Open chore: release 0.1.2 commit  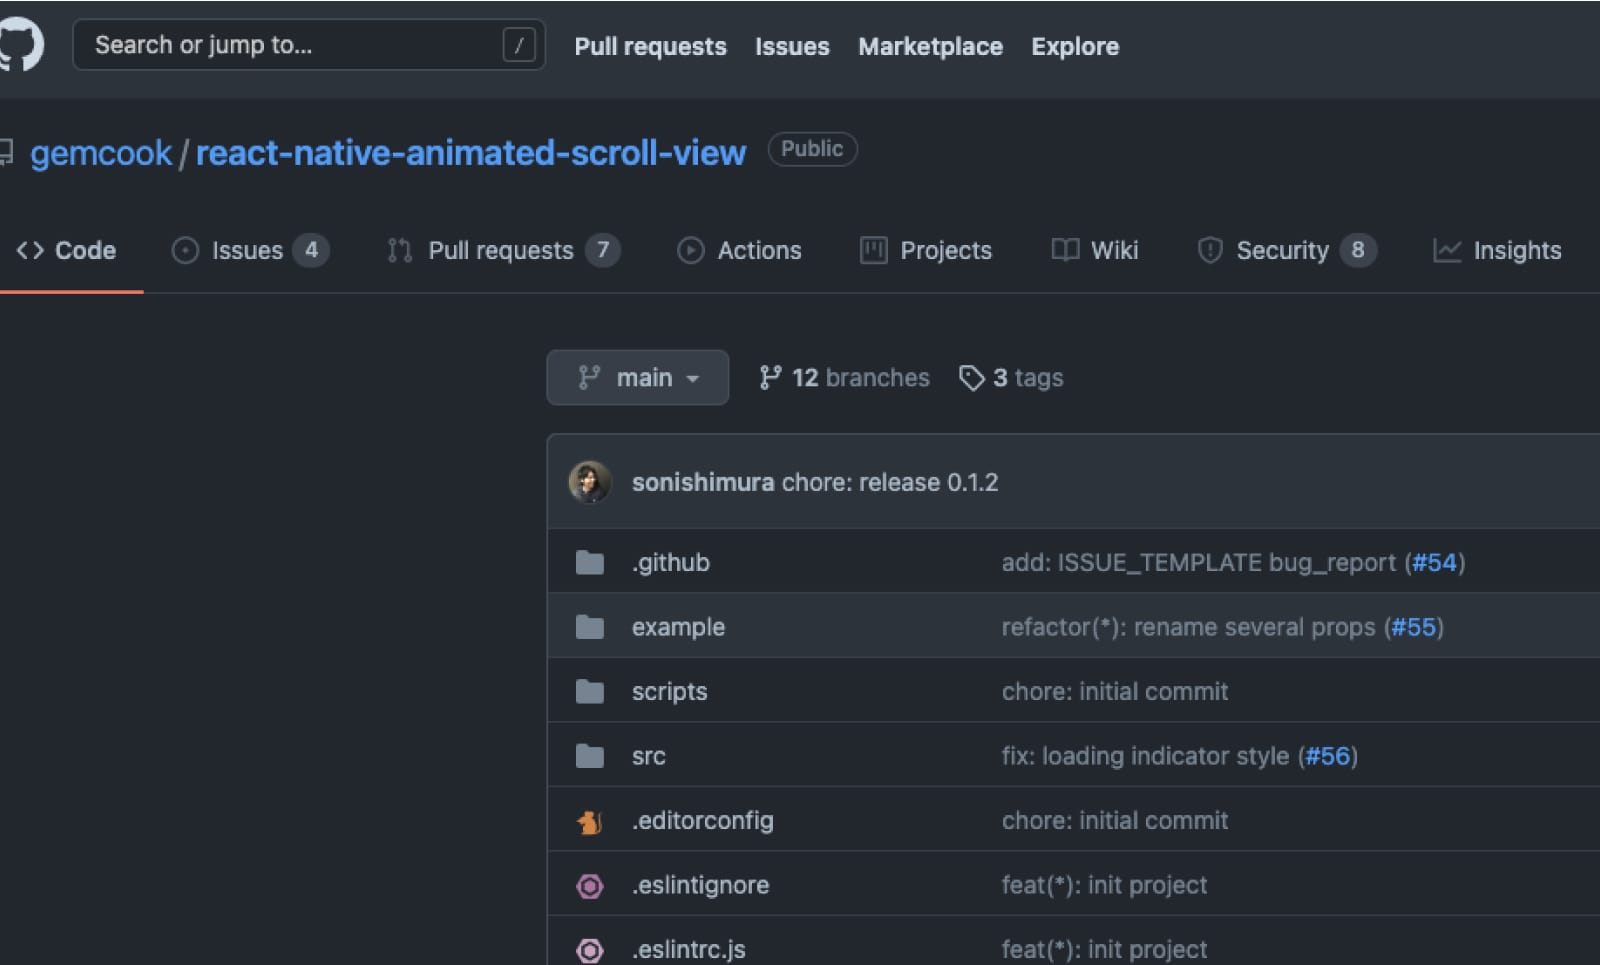click(x=890, y=482)
